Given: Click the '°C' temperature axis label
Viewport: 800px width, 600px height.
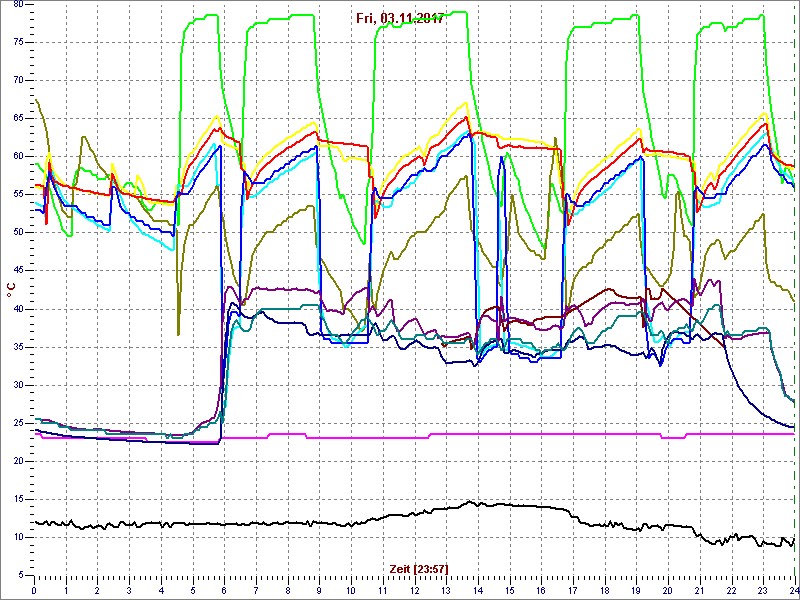Looking at the screenshot, I should pos(11,291).
